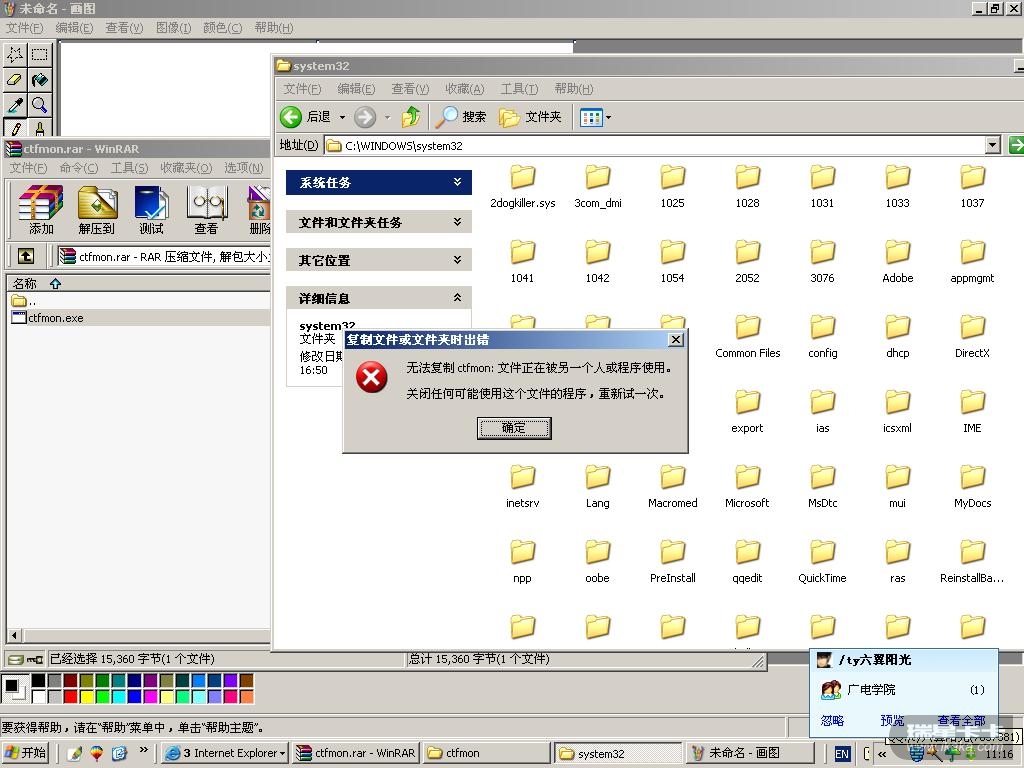Viewport: 1024px width, 768px height.
Task: Open WinRAR's 选项(N) menu
Action: pos(244,168)
